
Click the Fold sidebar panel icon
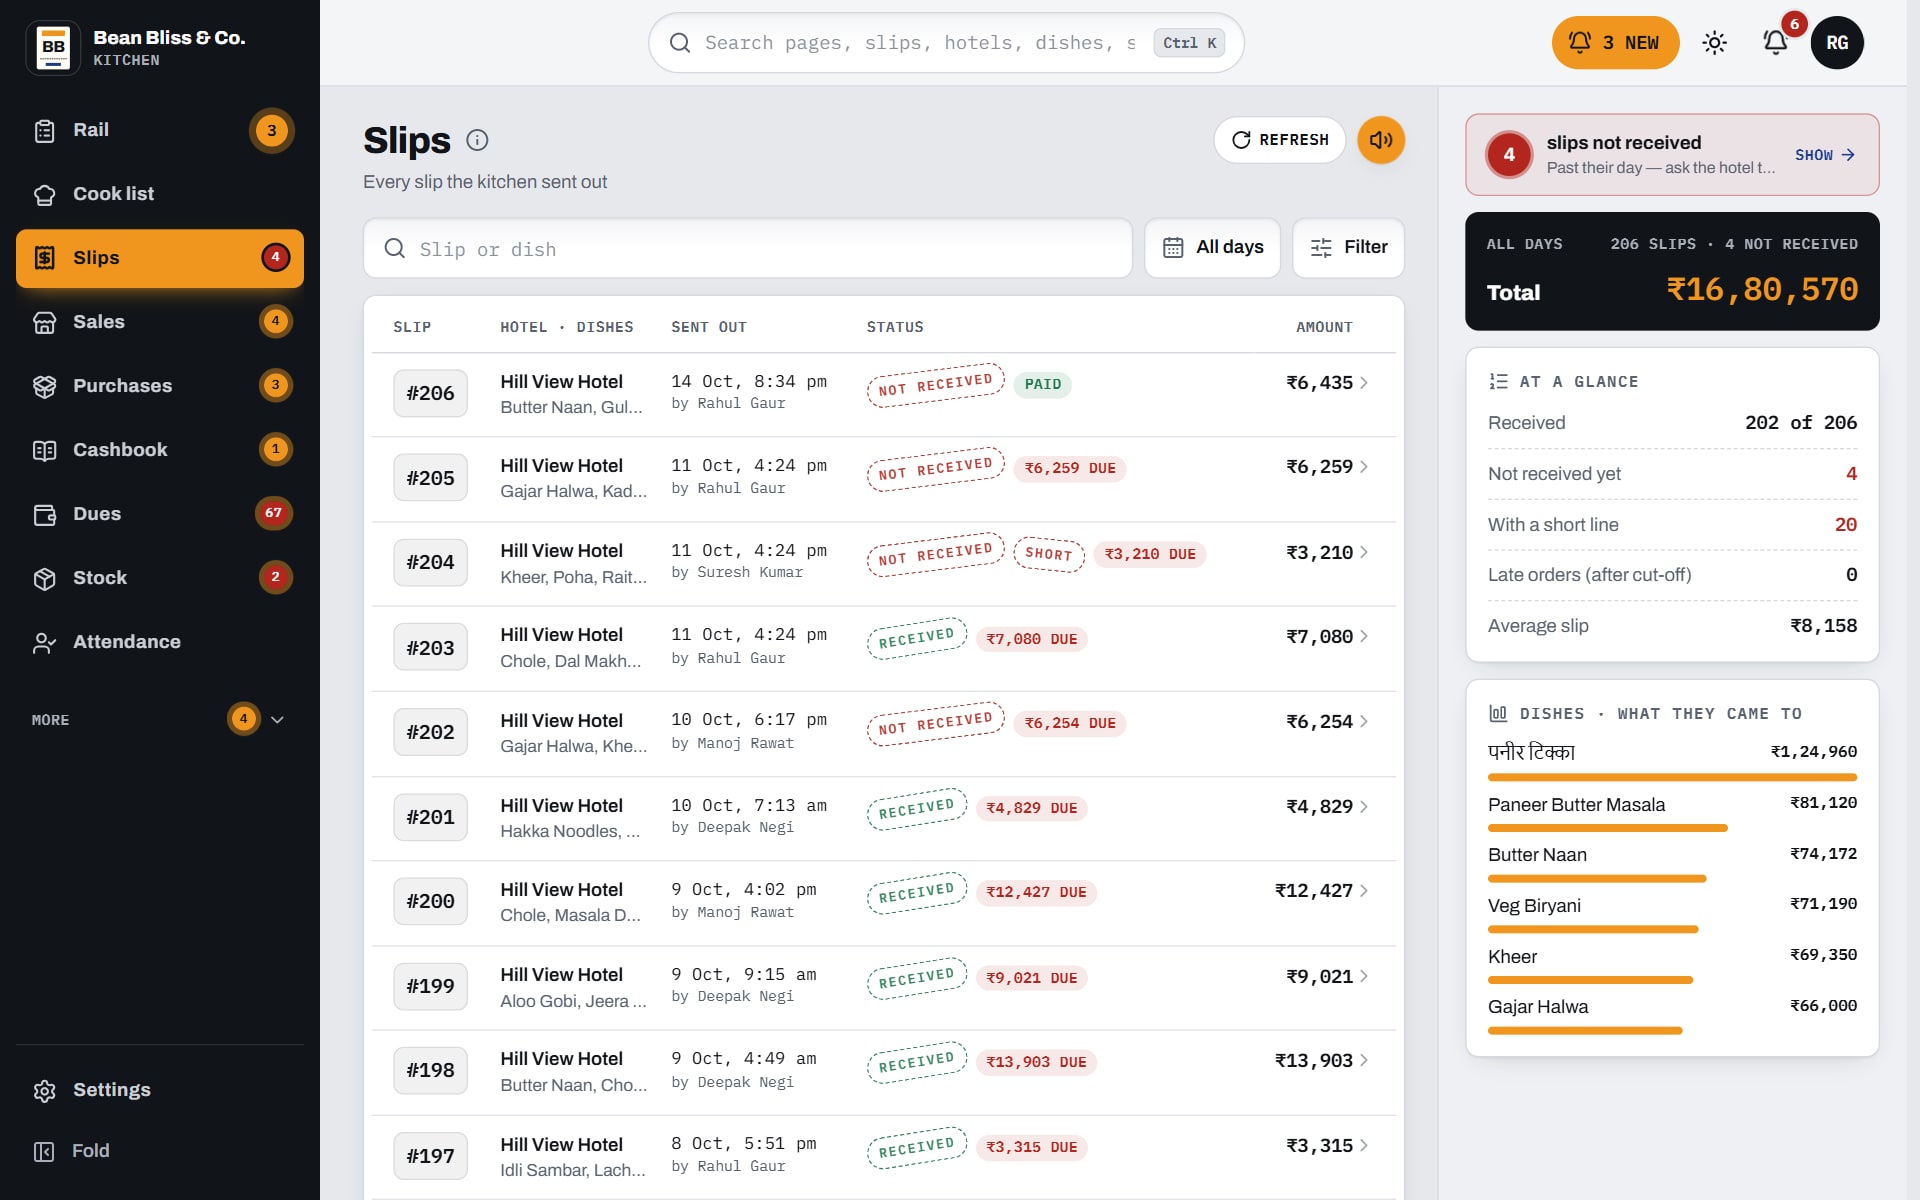point(44,1151)
